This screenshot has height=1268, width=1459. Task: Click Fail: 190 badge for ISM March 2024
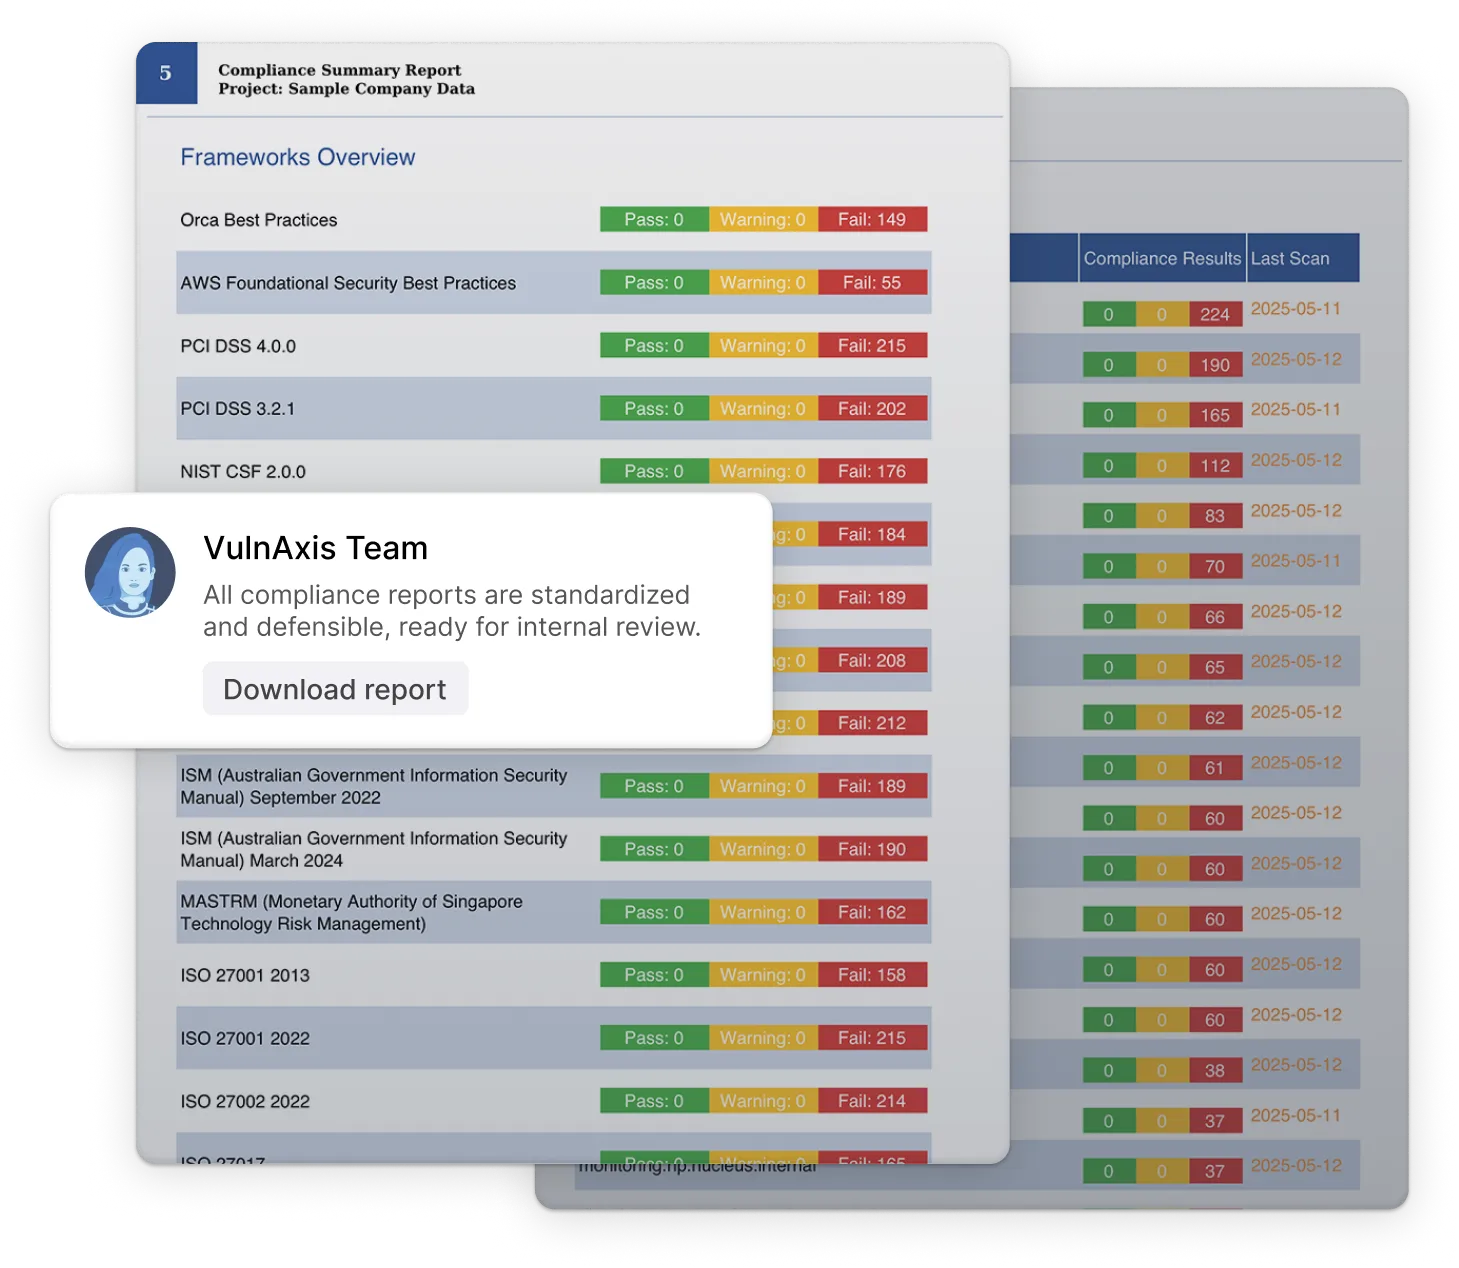click(x=872, y=849)
